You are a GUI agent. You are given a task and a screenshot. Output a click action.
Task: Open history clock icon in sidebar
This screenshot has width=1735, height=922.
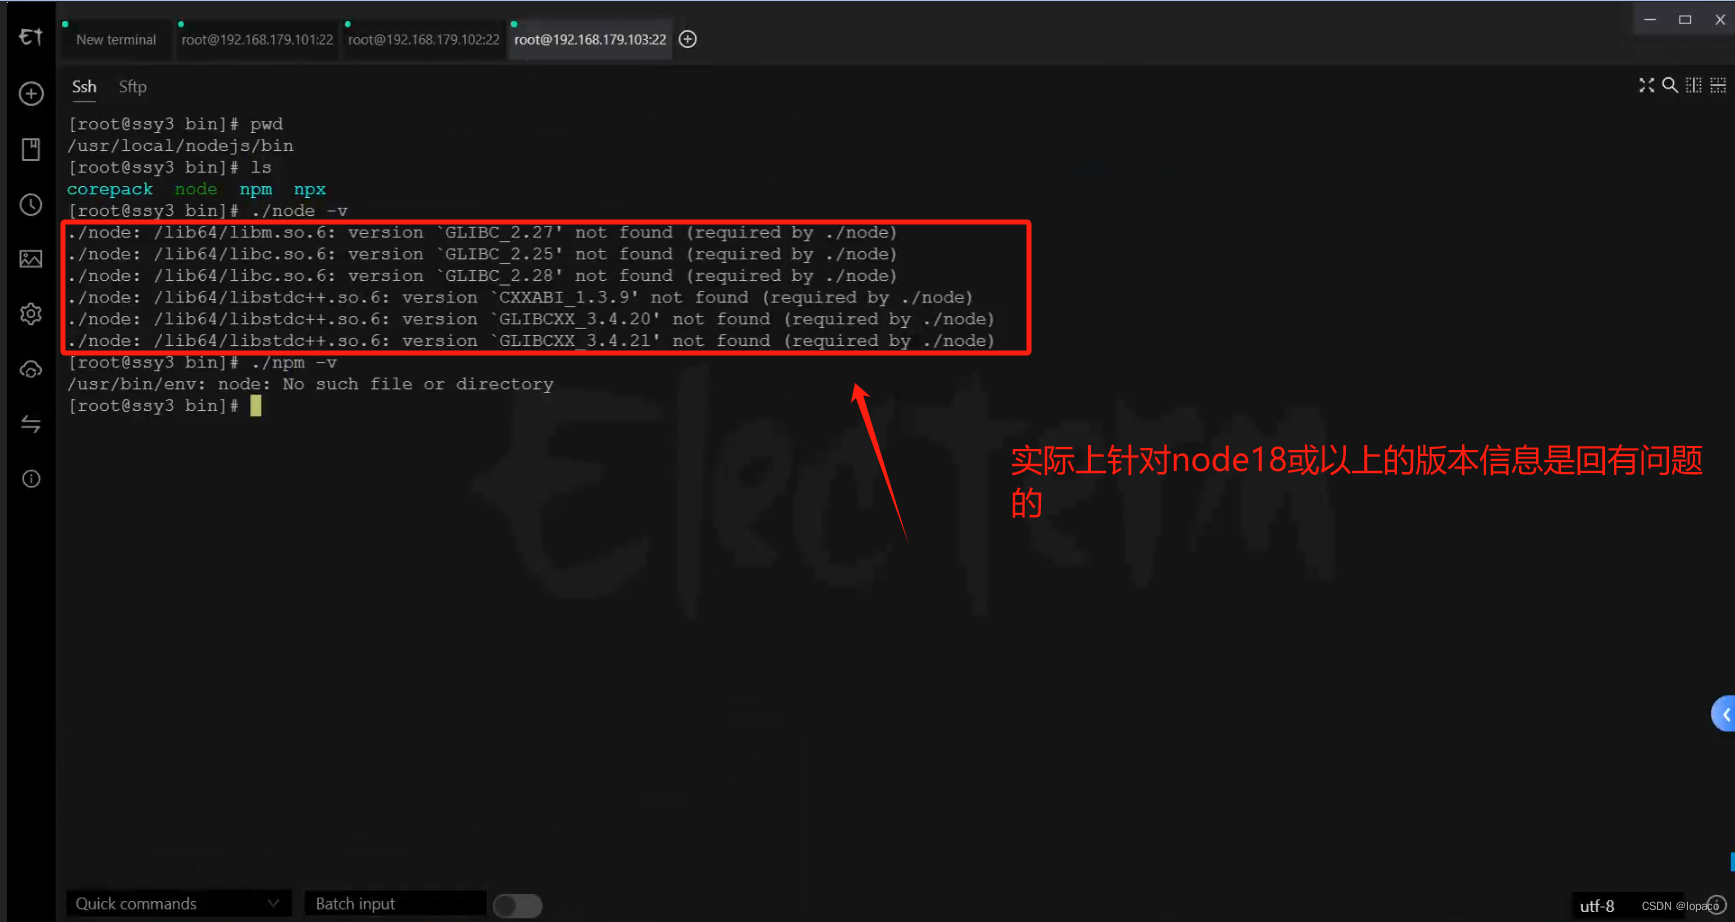point(31,204)
